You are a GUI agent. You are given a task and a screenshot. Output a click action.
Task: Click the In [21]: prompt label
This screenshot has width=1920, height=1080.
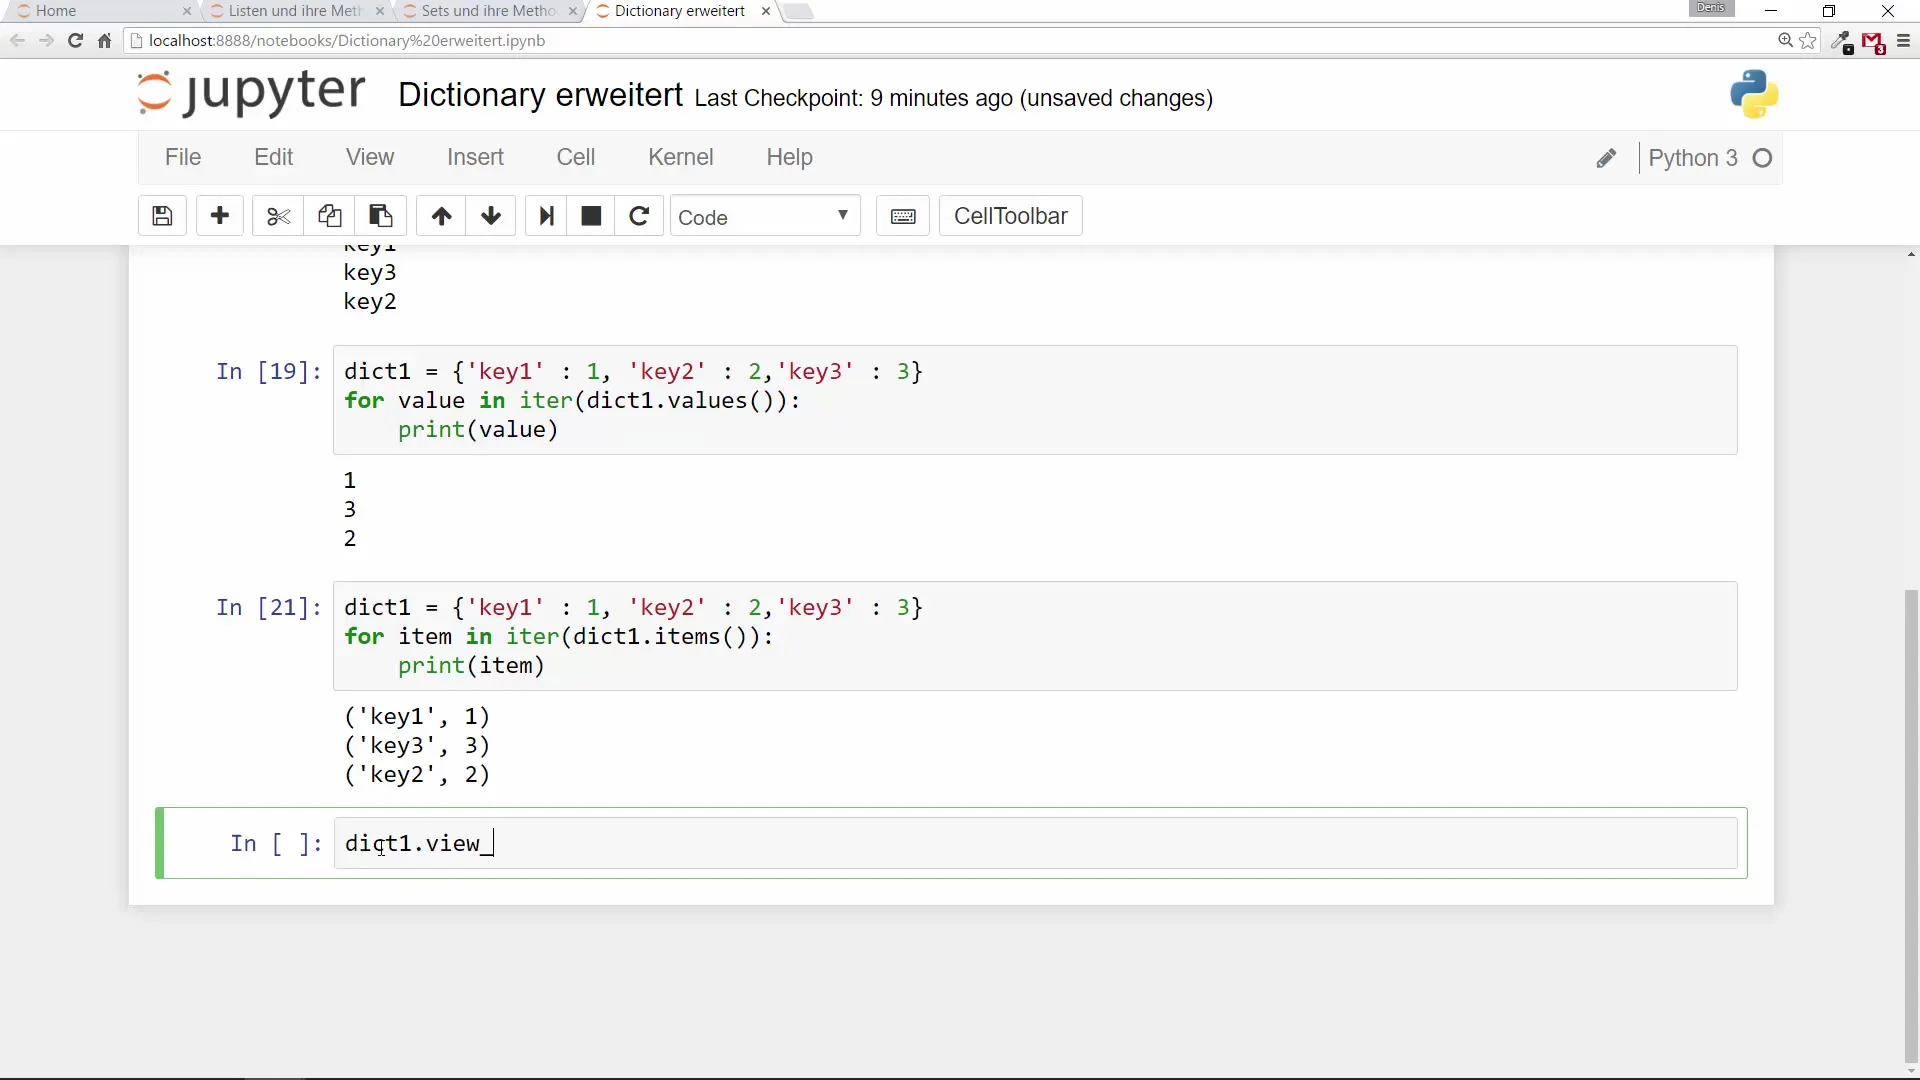269,607
